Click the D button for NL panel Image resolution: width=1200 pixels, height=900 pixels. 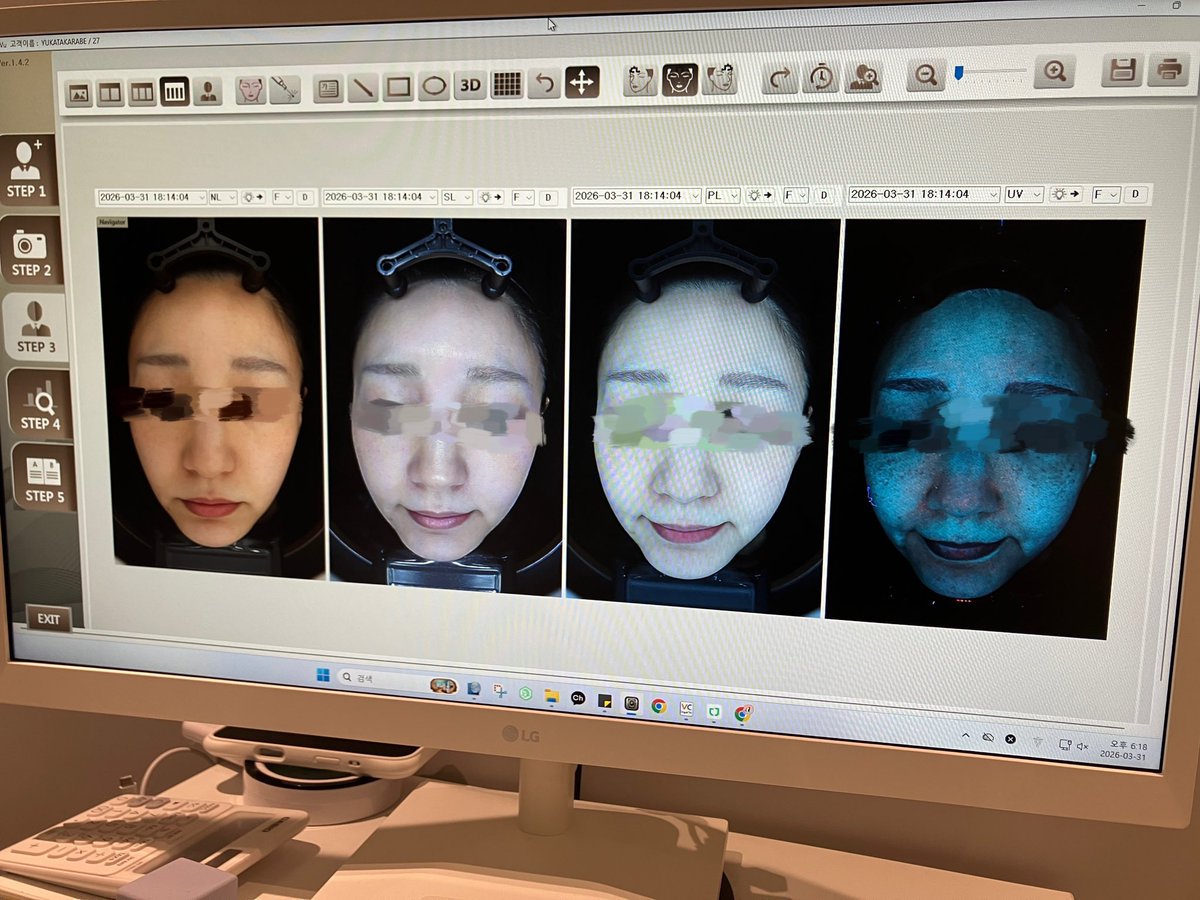click(304, 198)
